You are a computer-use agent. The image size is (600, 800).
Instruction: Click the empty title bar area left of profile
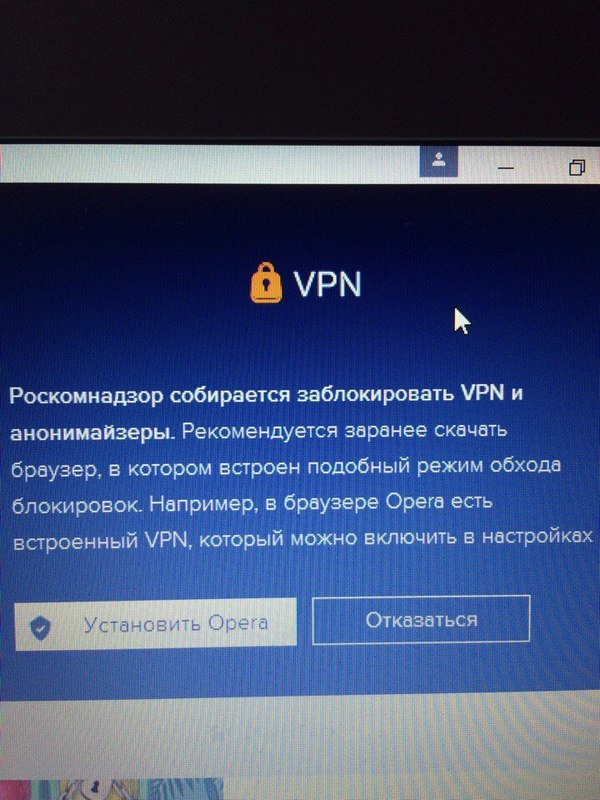[209, 164]
